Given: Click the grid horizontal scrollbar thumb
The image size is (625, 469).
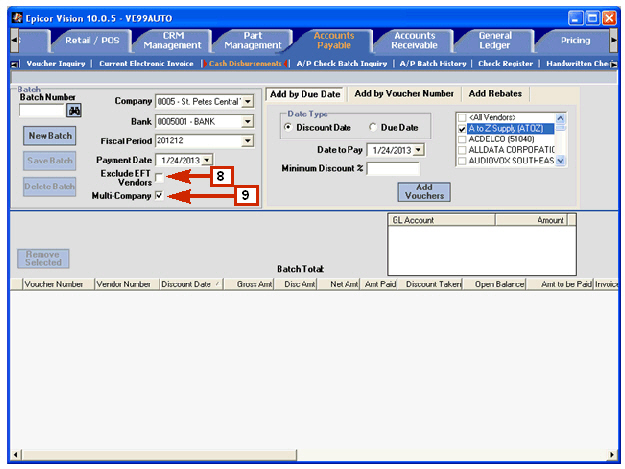Looking at the screenshot, I should [159, 454].
